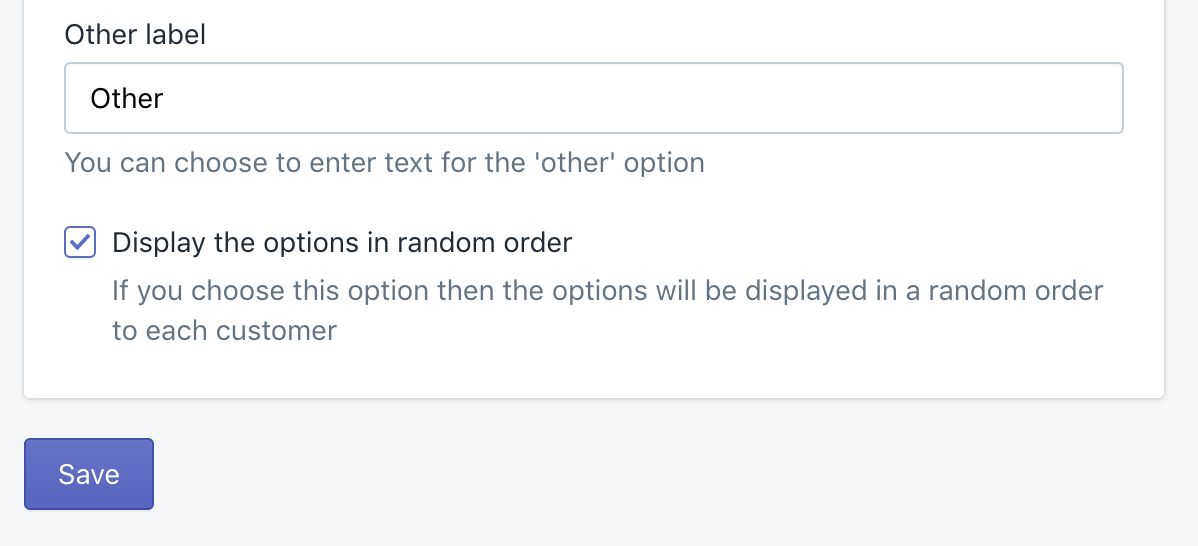The image size is (1198, 546).
Task: Click the 'Display the options in random order' label
Action: [x=342, y=242]
